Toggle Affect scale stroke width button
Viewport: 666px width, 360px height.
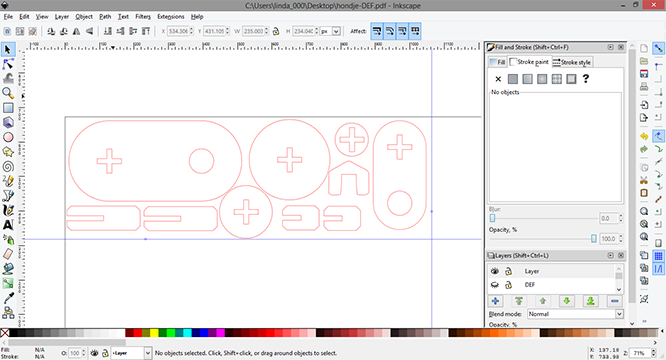point(377,31)
